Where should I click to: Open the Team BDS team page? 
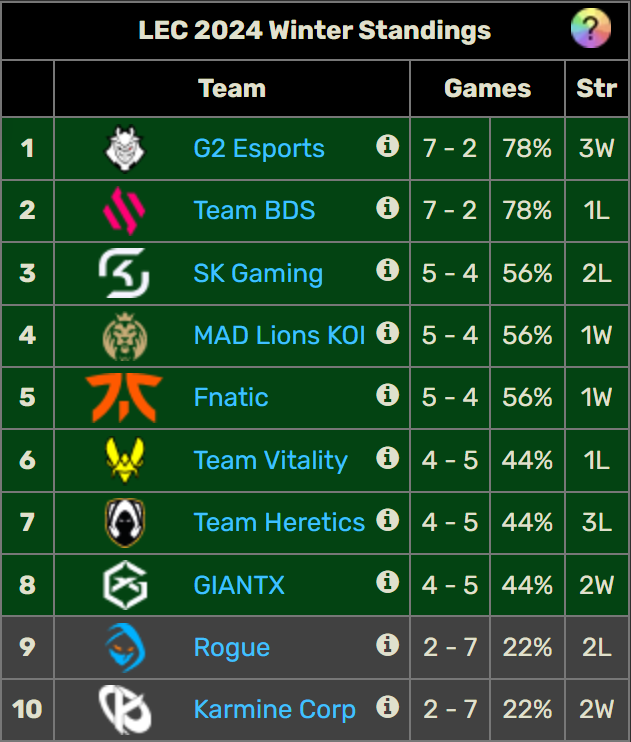254,210
